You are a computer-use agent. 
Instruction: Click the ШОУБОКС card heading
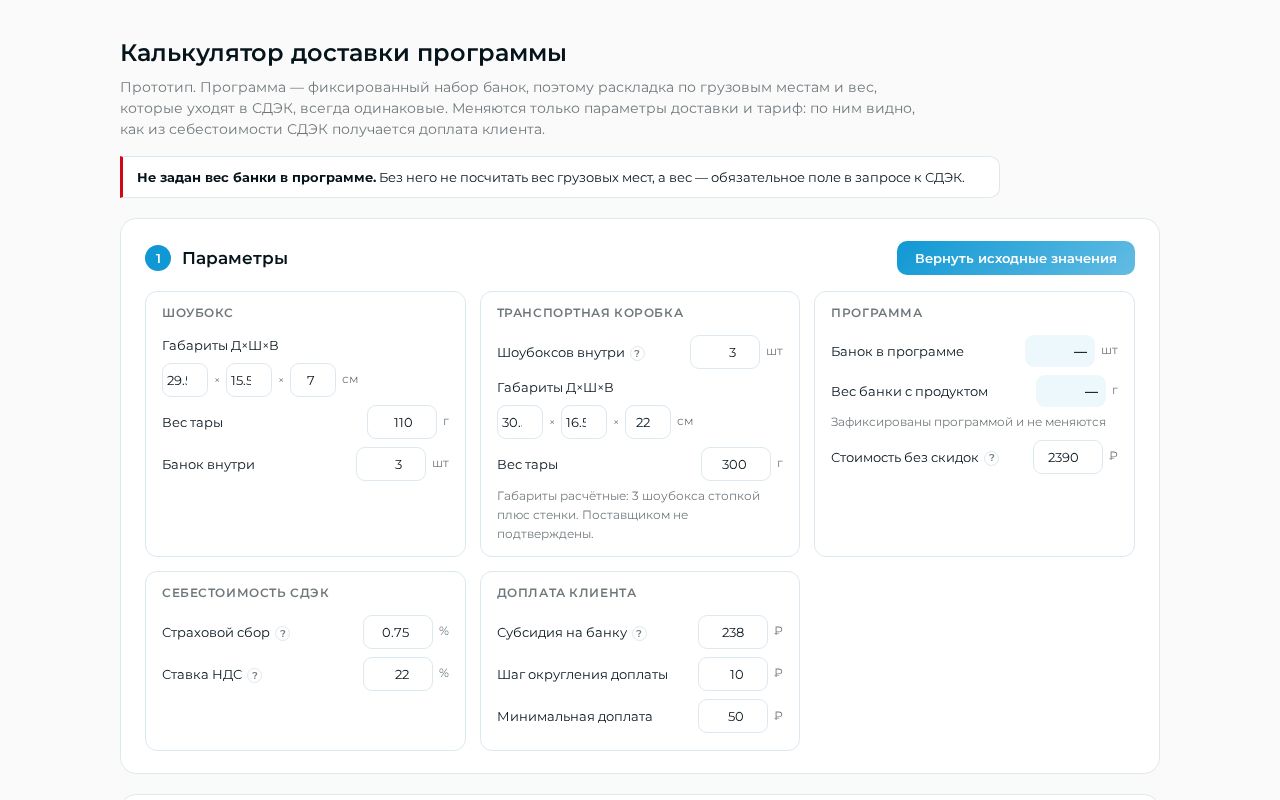click(198, 313)
